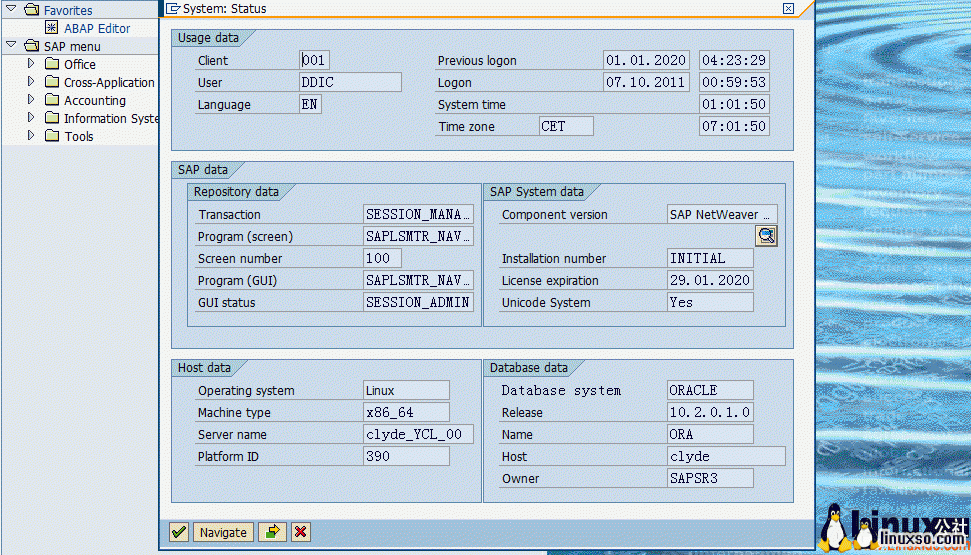Click the Program (GUI) value field
Viewport: 971px width, 555px height.
pyautogui.click(x=419, y=281)
